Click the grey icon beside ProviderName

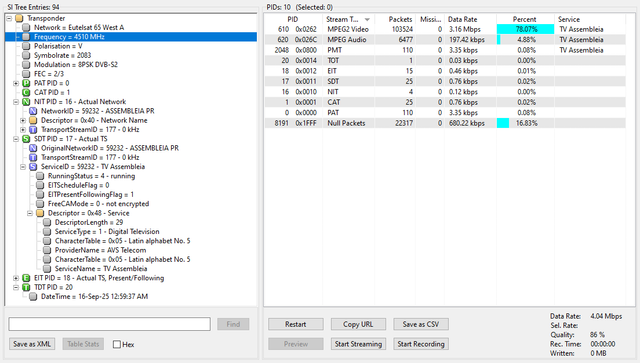point(47,250)
